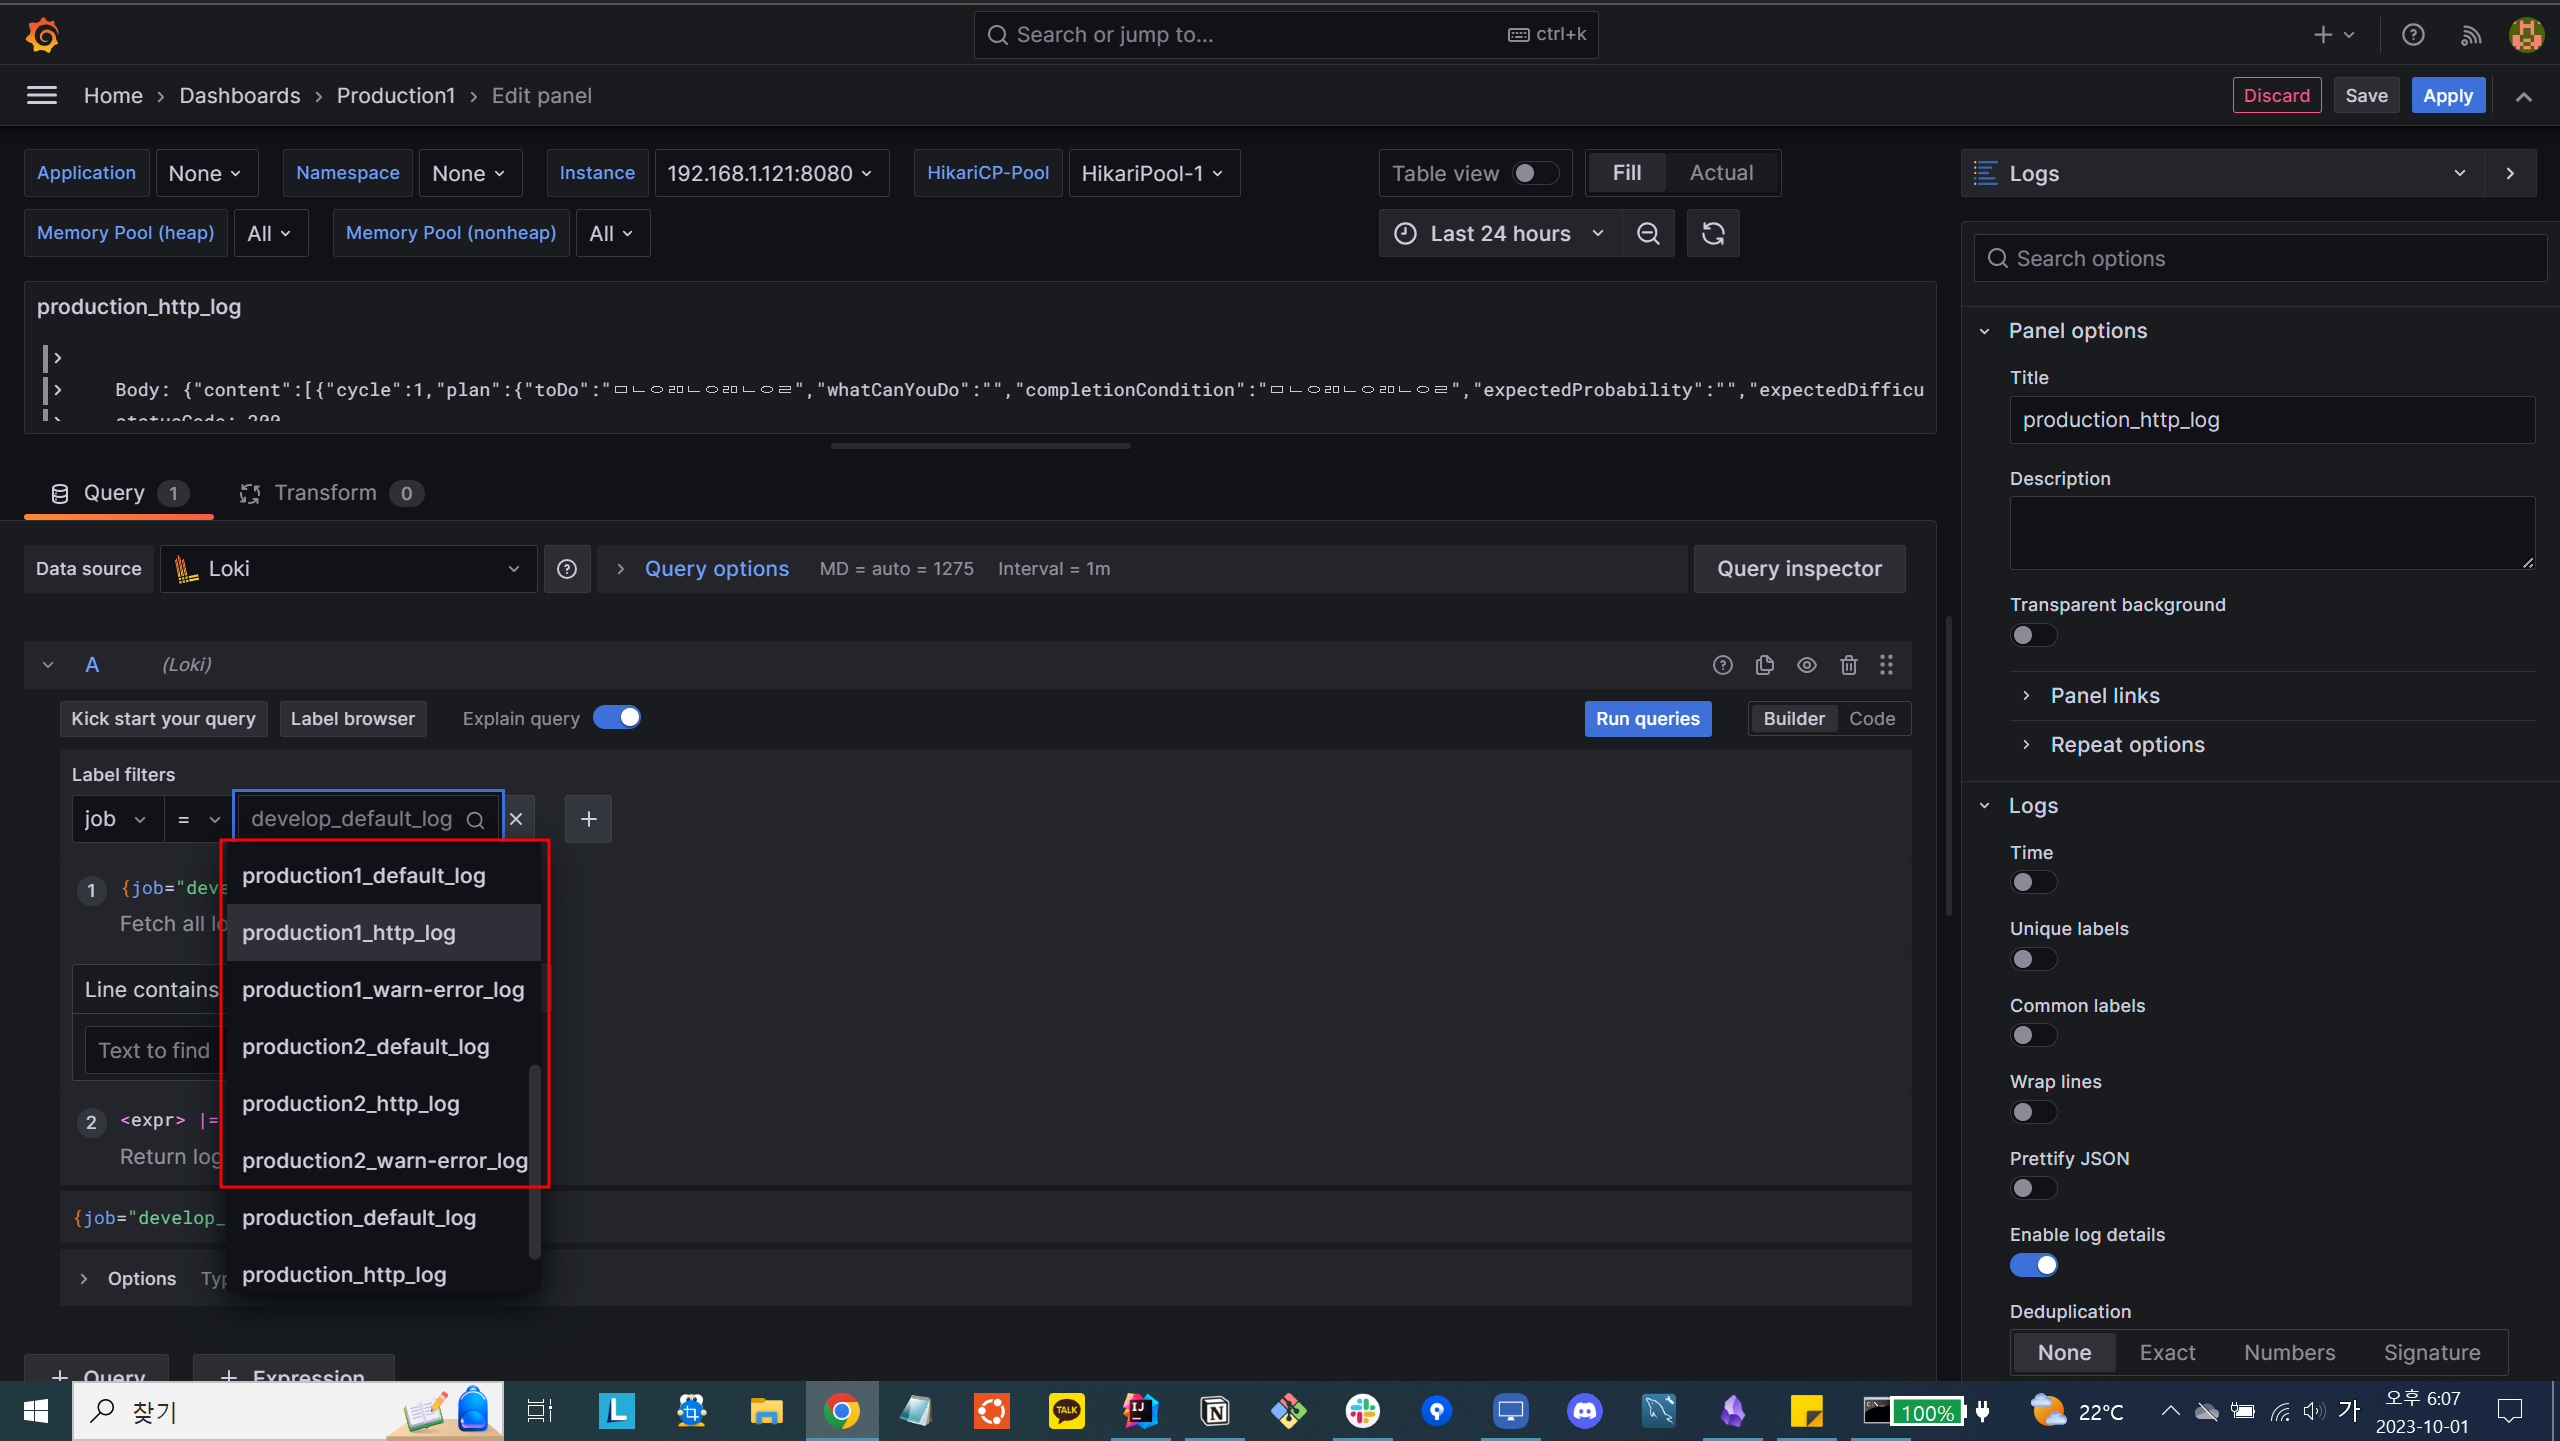
Task: Delete query A with the trash icon
Action: 1848,665
